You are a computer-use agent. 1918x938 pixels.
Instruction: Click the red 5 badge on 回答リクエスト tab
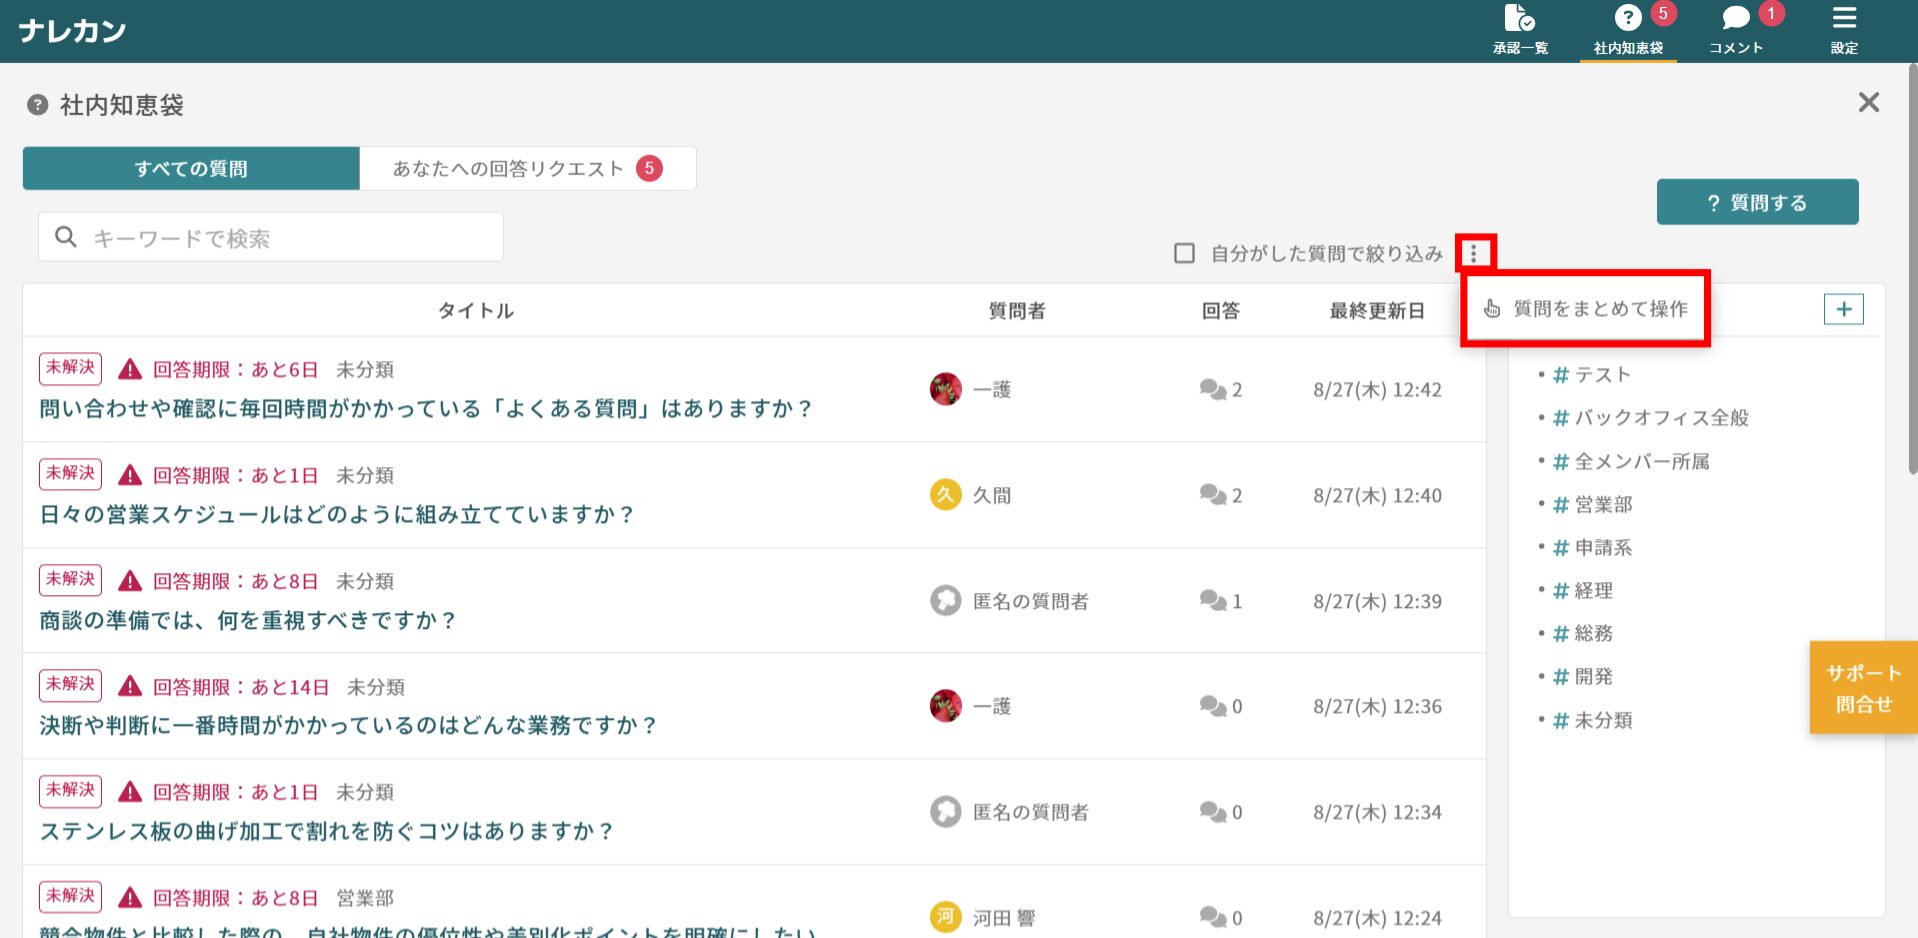(649, 168)
